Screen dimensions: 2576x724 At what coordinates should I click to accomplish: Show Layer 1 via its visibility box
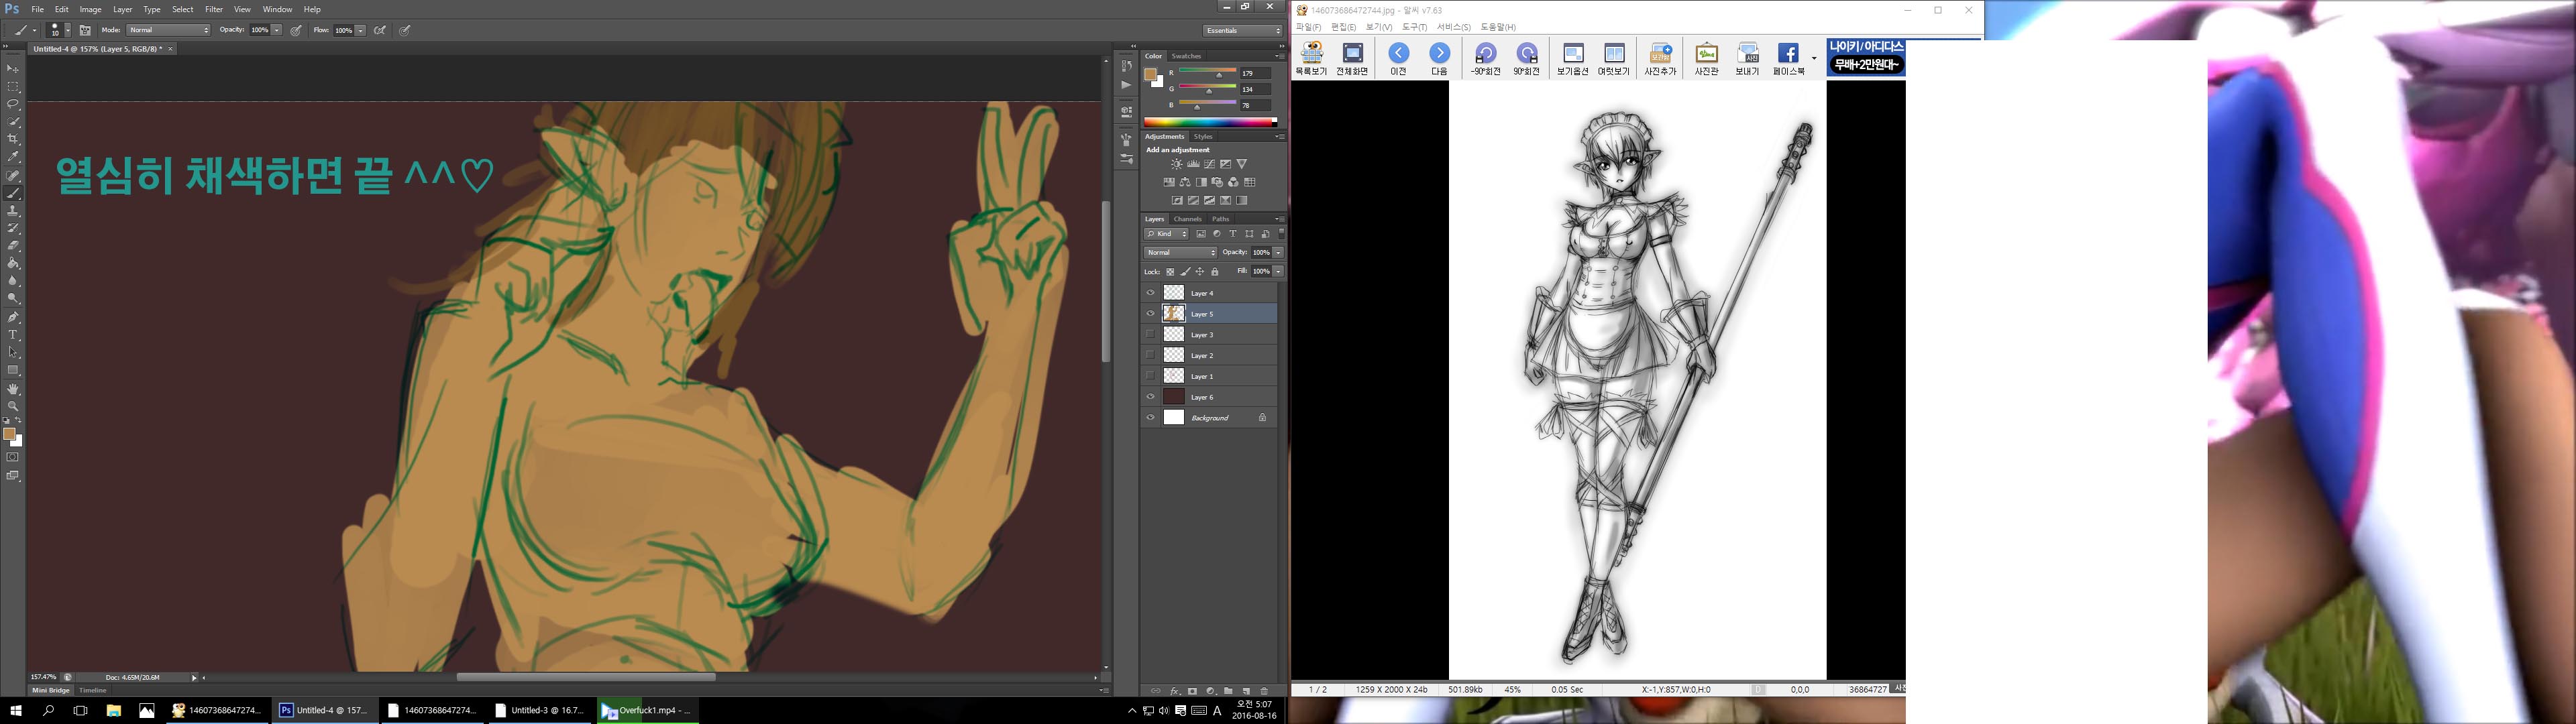pos(1150,376)
